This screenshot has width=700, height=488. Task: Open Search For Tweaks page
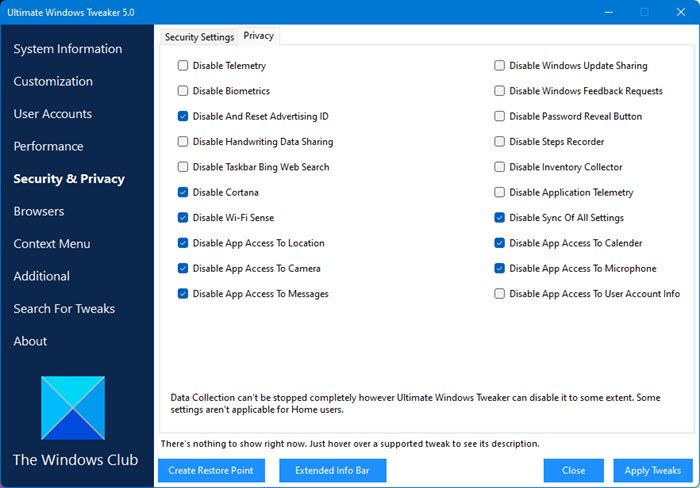64,309
